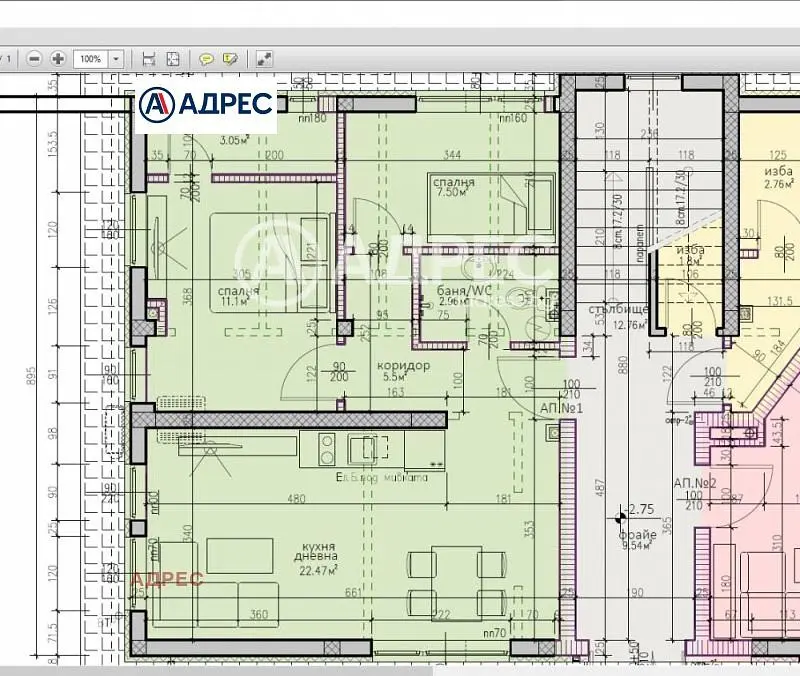Open the zoom percentage dropdown arrow

116,59
